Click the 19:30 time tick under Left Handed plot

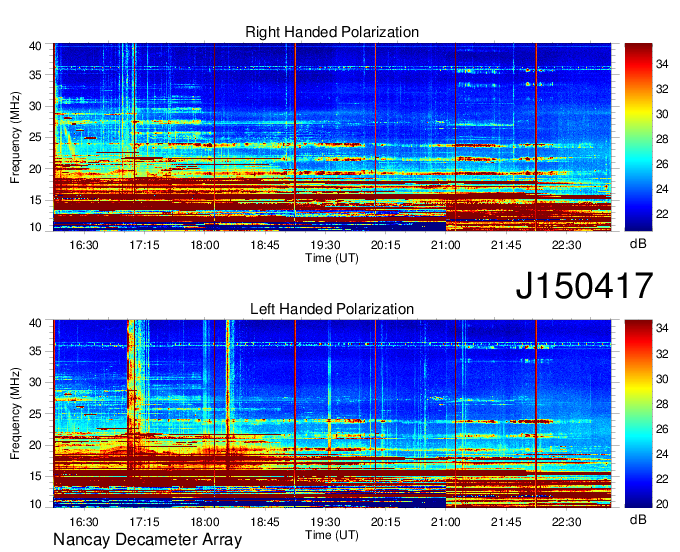tap(325, 522)
